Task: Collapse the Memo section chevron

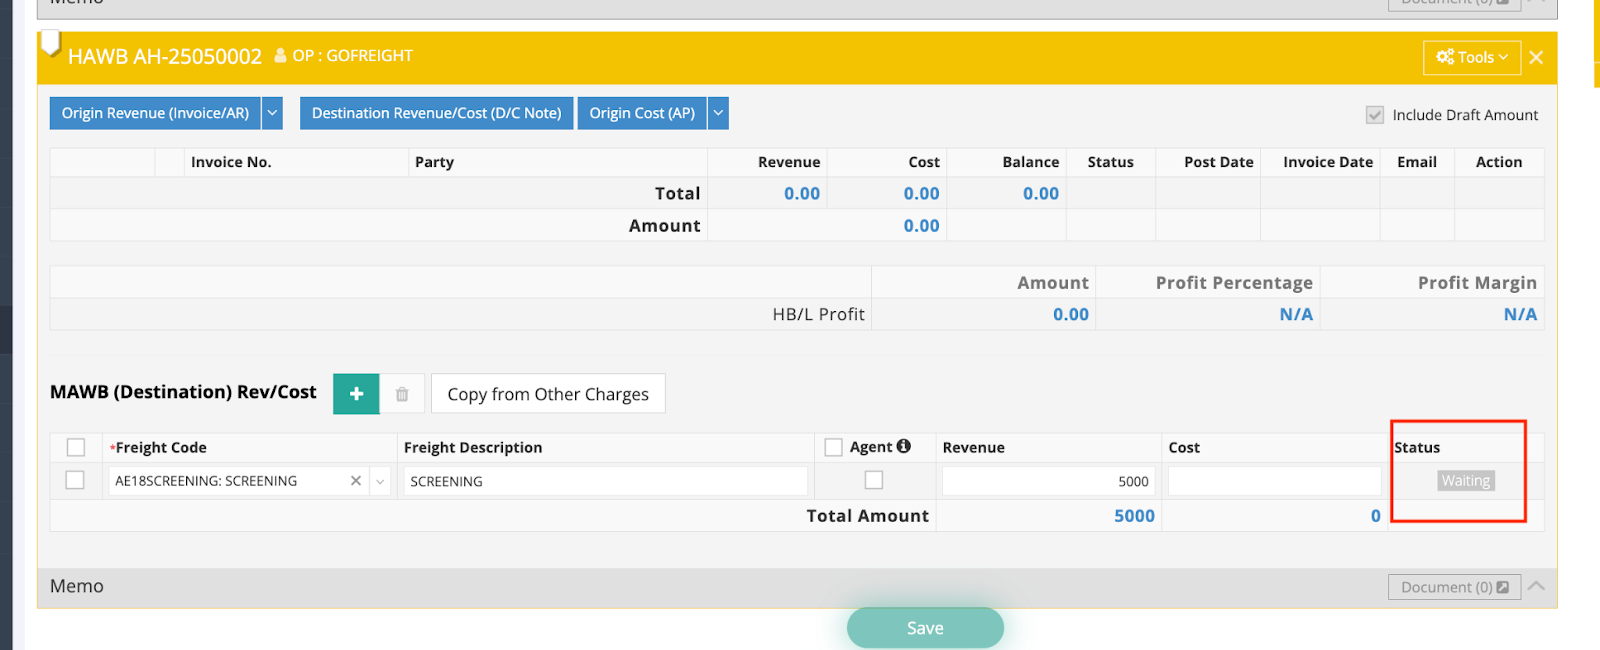Action: pyautogui.click(x=1537, y=586)
